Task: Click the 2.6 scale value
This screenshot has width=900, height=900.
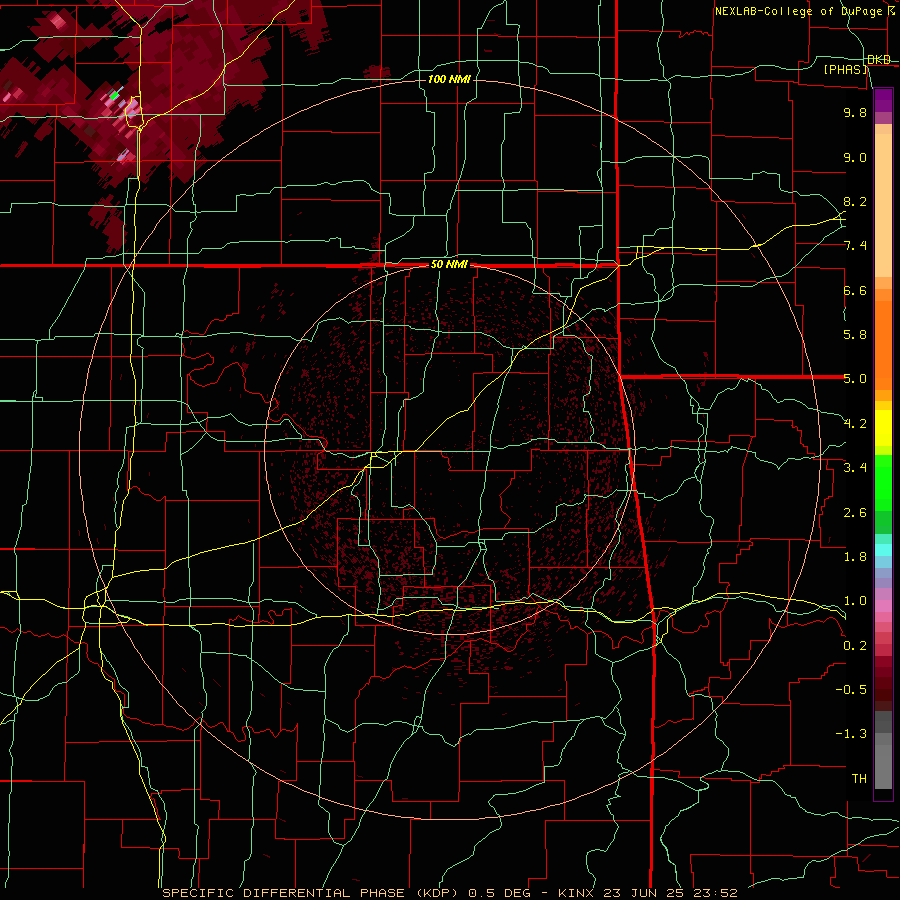Action: click(855, 513)
